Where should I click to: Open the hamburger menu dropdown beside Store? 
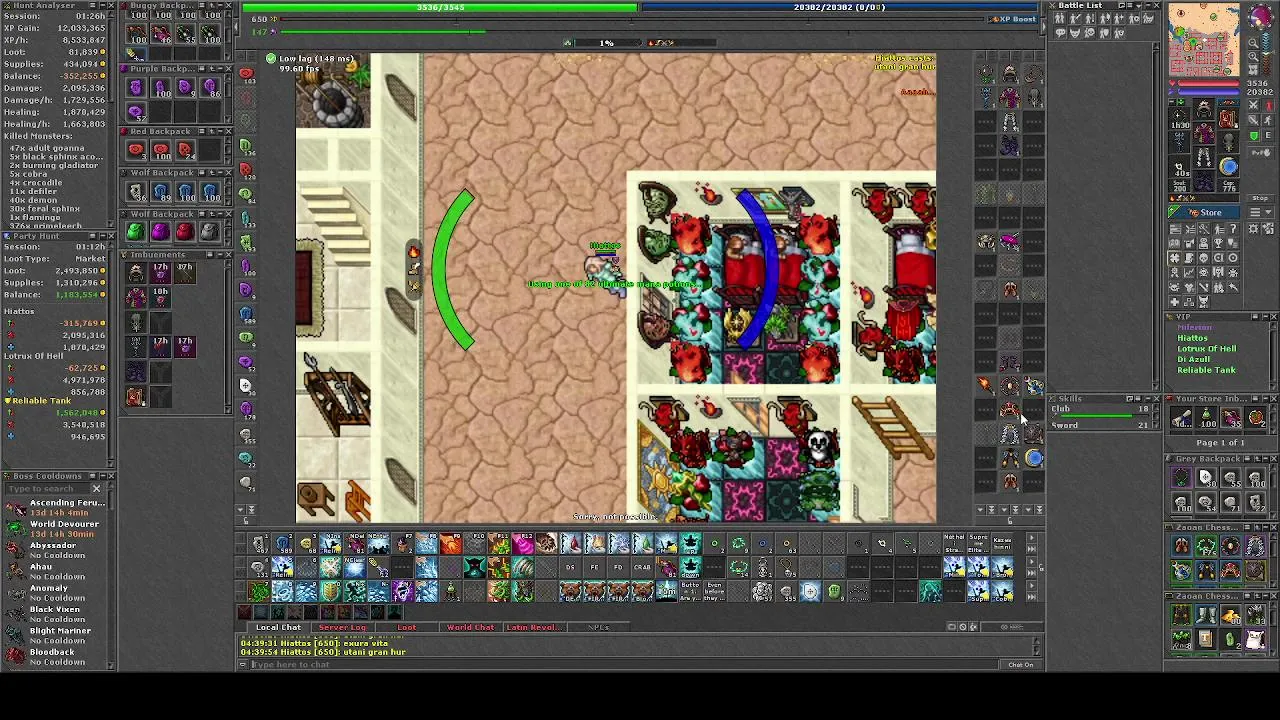tap(1259, 212)
